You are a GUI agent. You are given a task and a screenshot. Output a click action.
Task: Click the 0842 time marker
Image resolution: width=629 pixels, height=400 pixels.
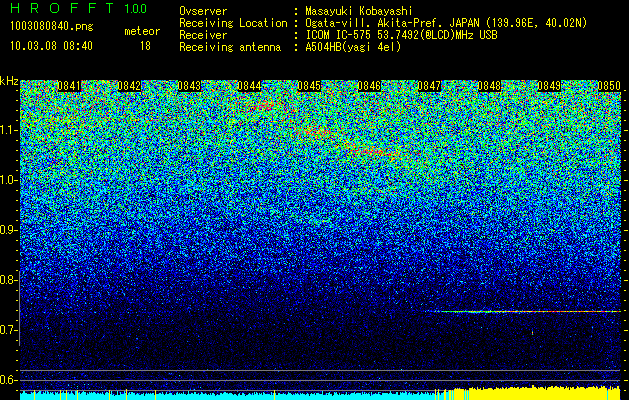point(129,86)
